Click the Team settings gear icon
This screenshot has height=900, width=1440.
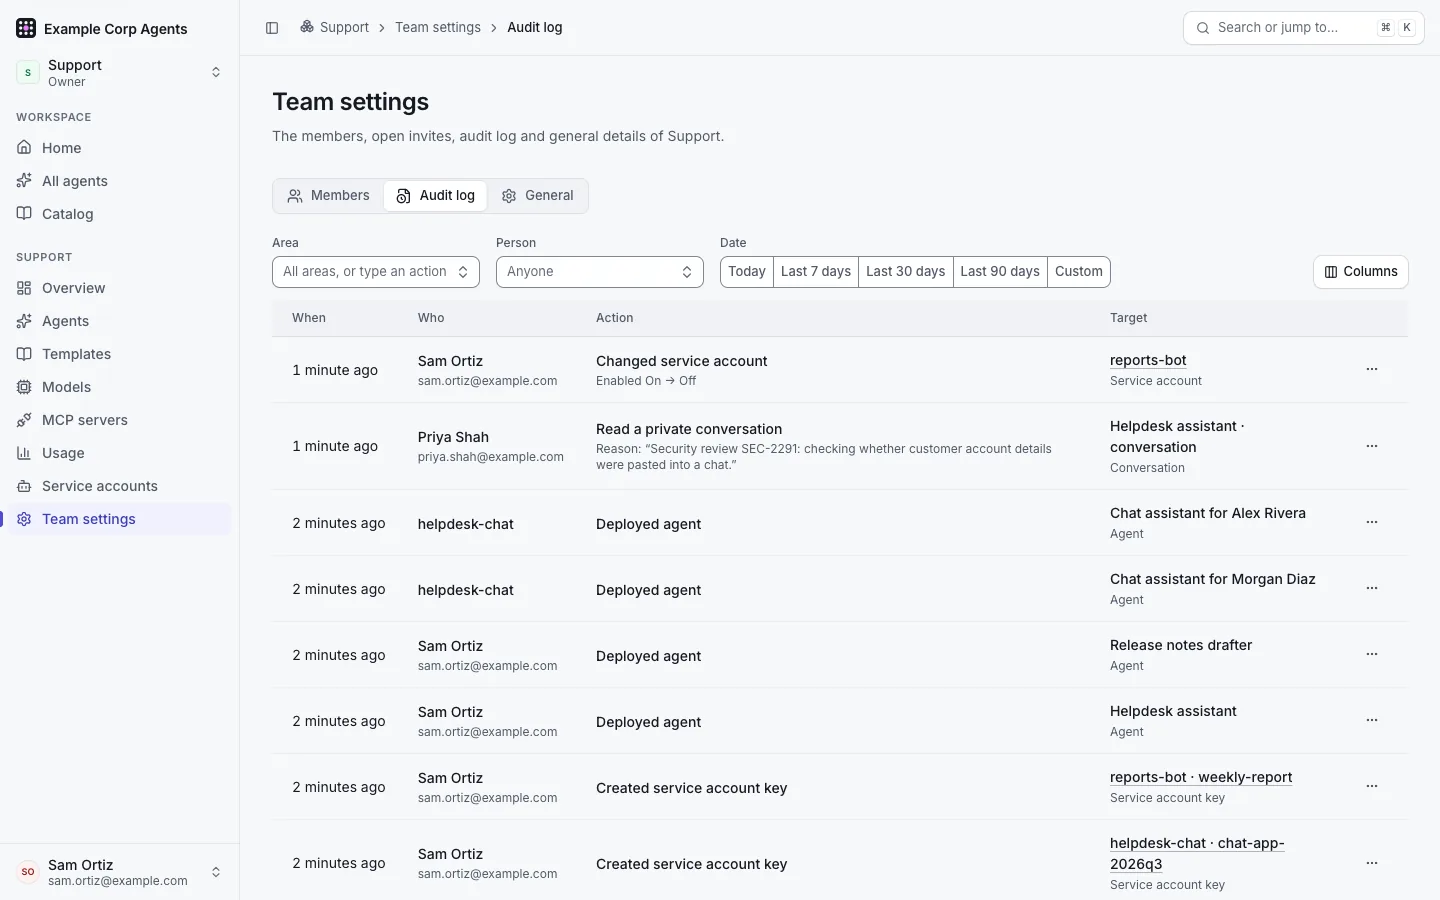click(x=24, y=519)
